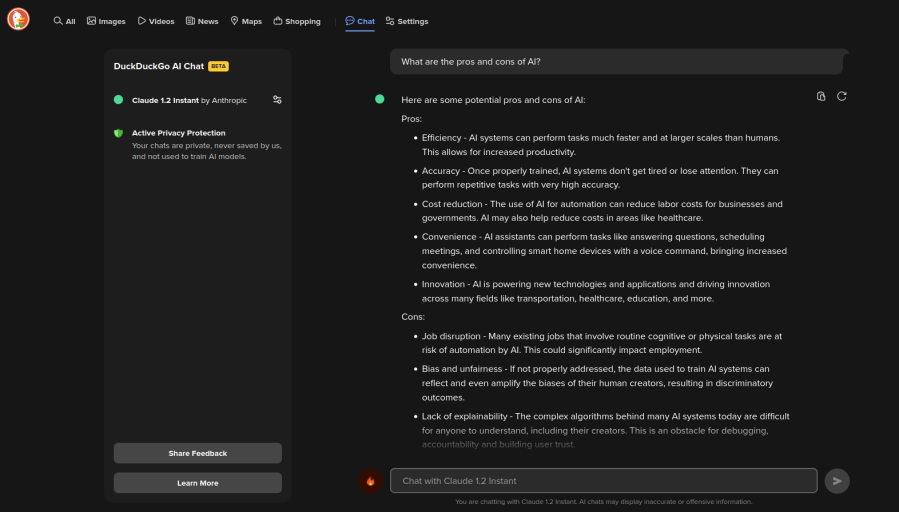The image size is (899, 512).
Task: Switch to the Images tab
Action: (x=106, y=21)
